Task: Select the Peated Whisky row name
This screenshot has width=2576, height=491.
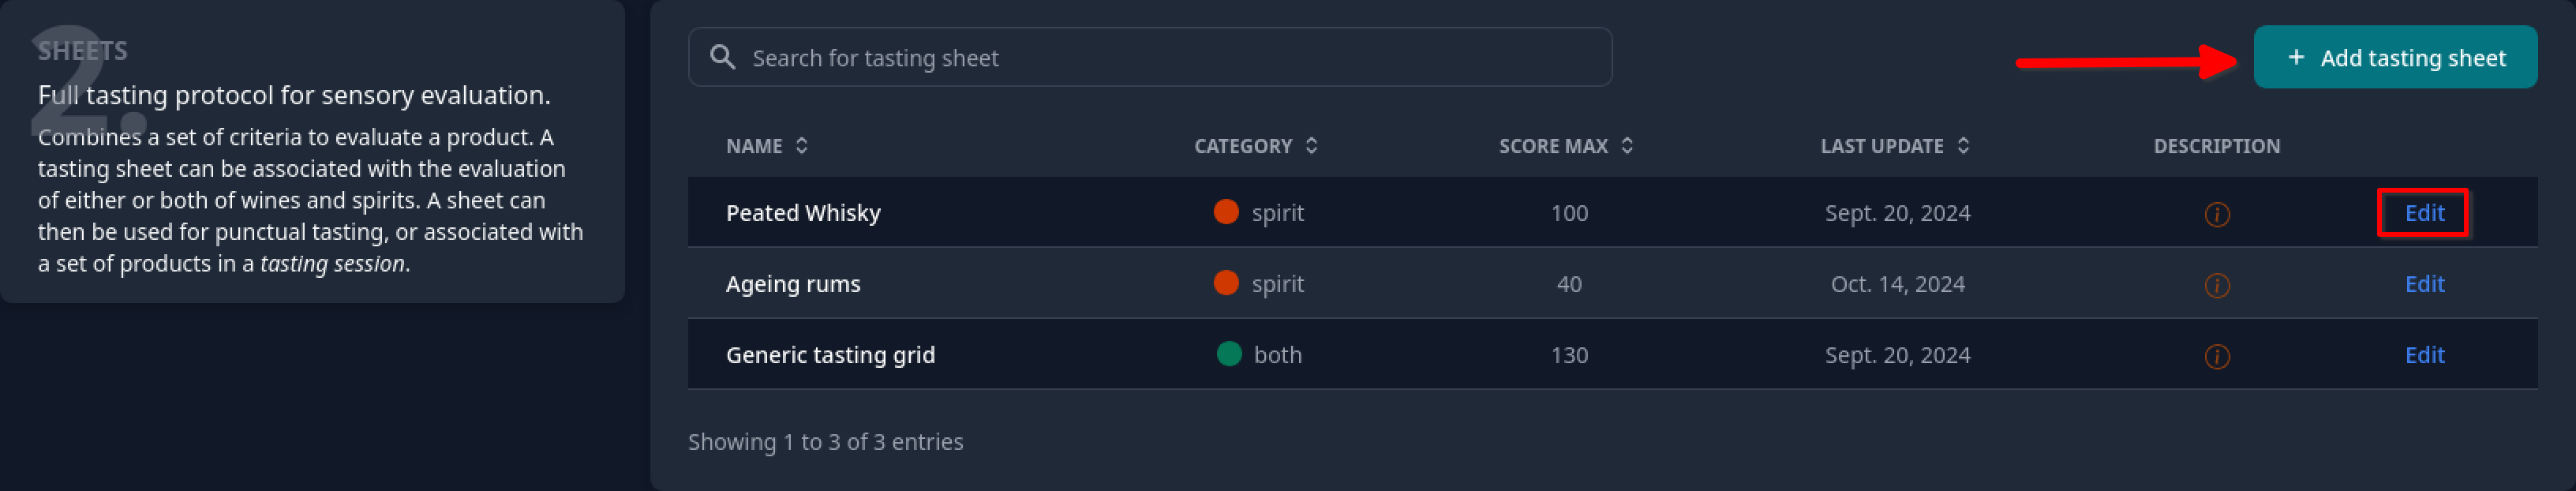Action: click(803, 213)
